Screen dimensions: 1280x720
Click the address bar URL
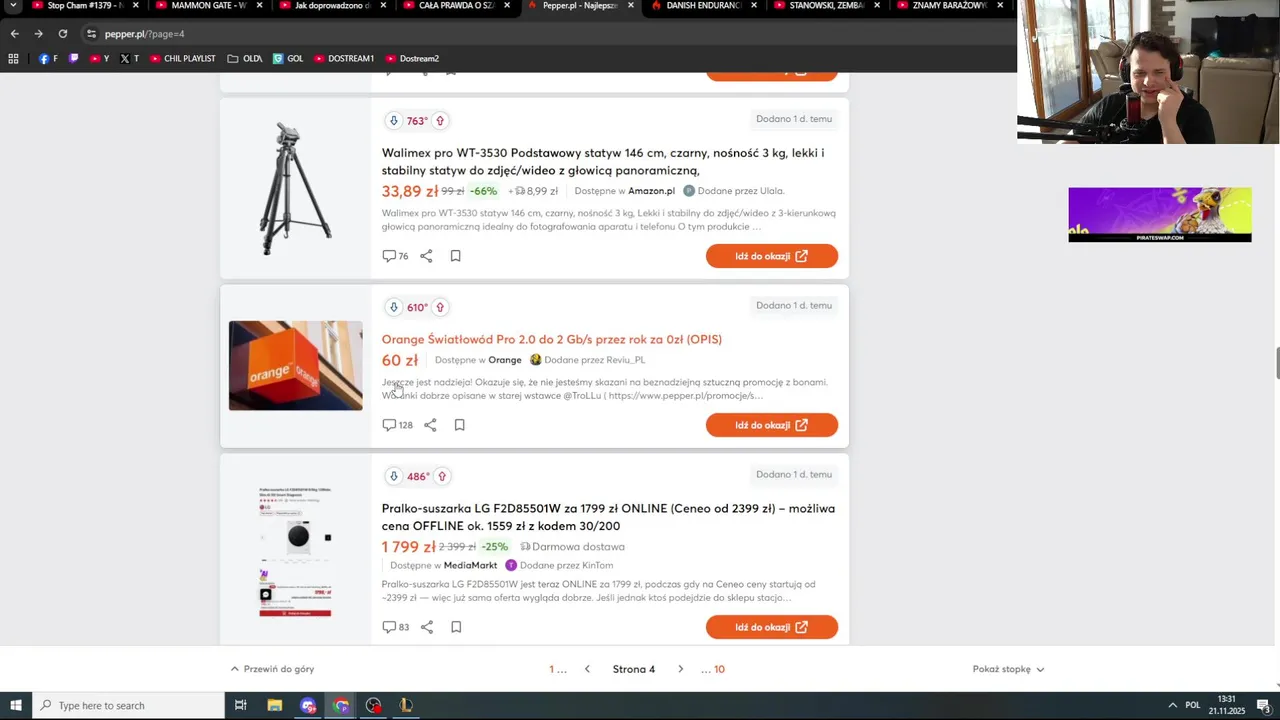coord(145,34)
